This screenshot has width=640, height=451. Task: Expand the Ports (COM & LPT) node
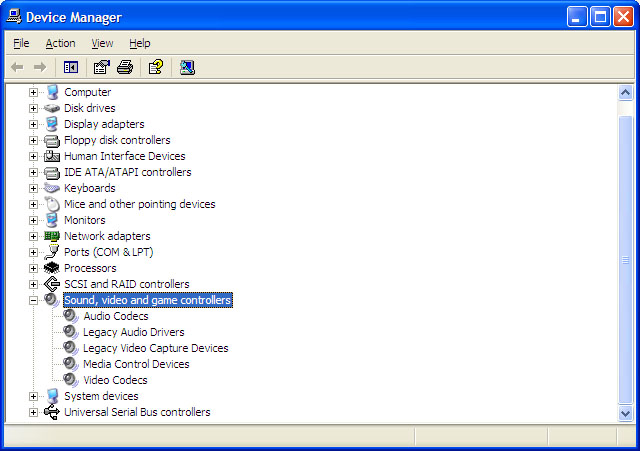tap(33, 252)
